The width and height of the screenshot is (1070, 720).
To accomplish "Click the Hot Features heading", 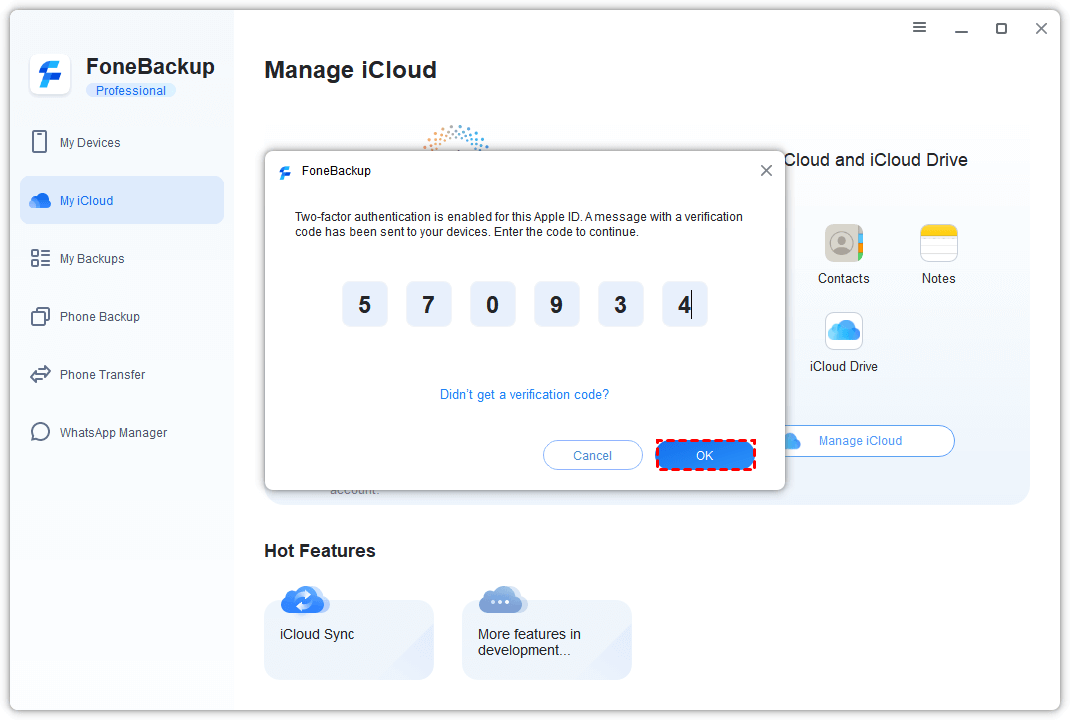I will 319,551.
